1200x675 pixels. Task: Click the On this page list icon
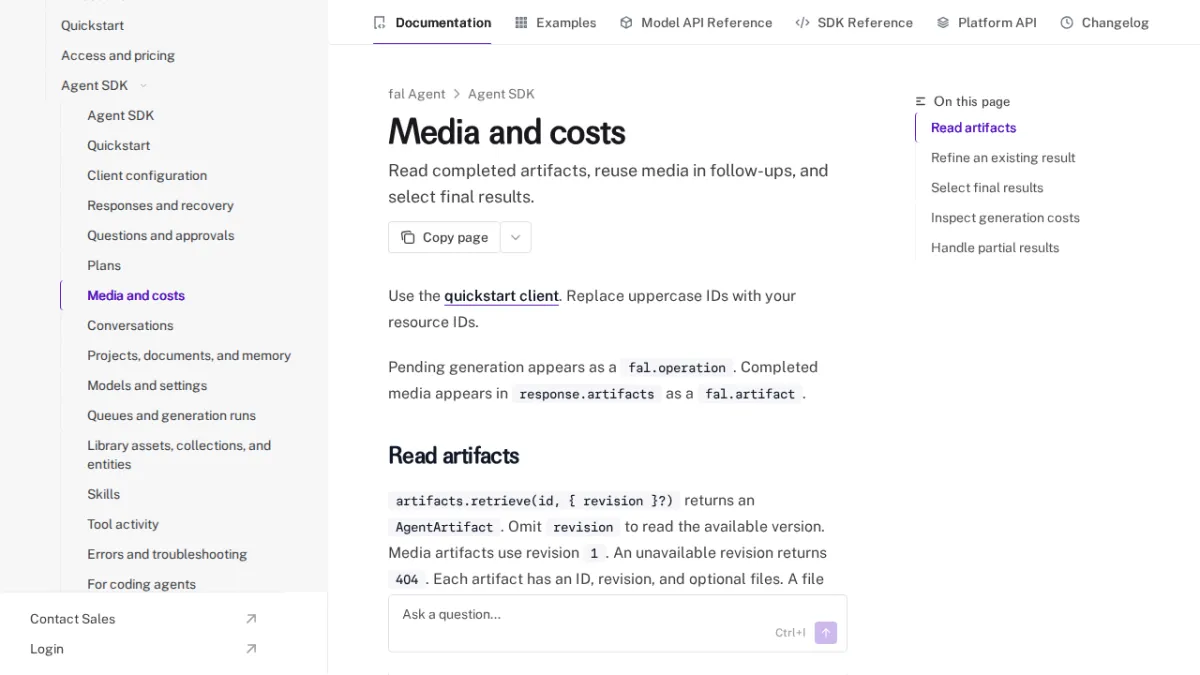[921, 101]
